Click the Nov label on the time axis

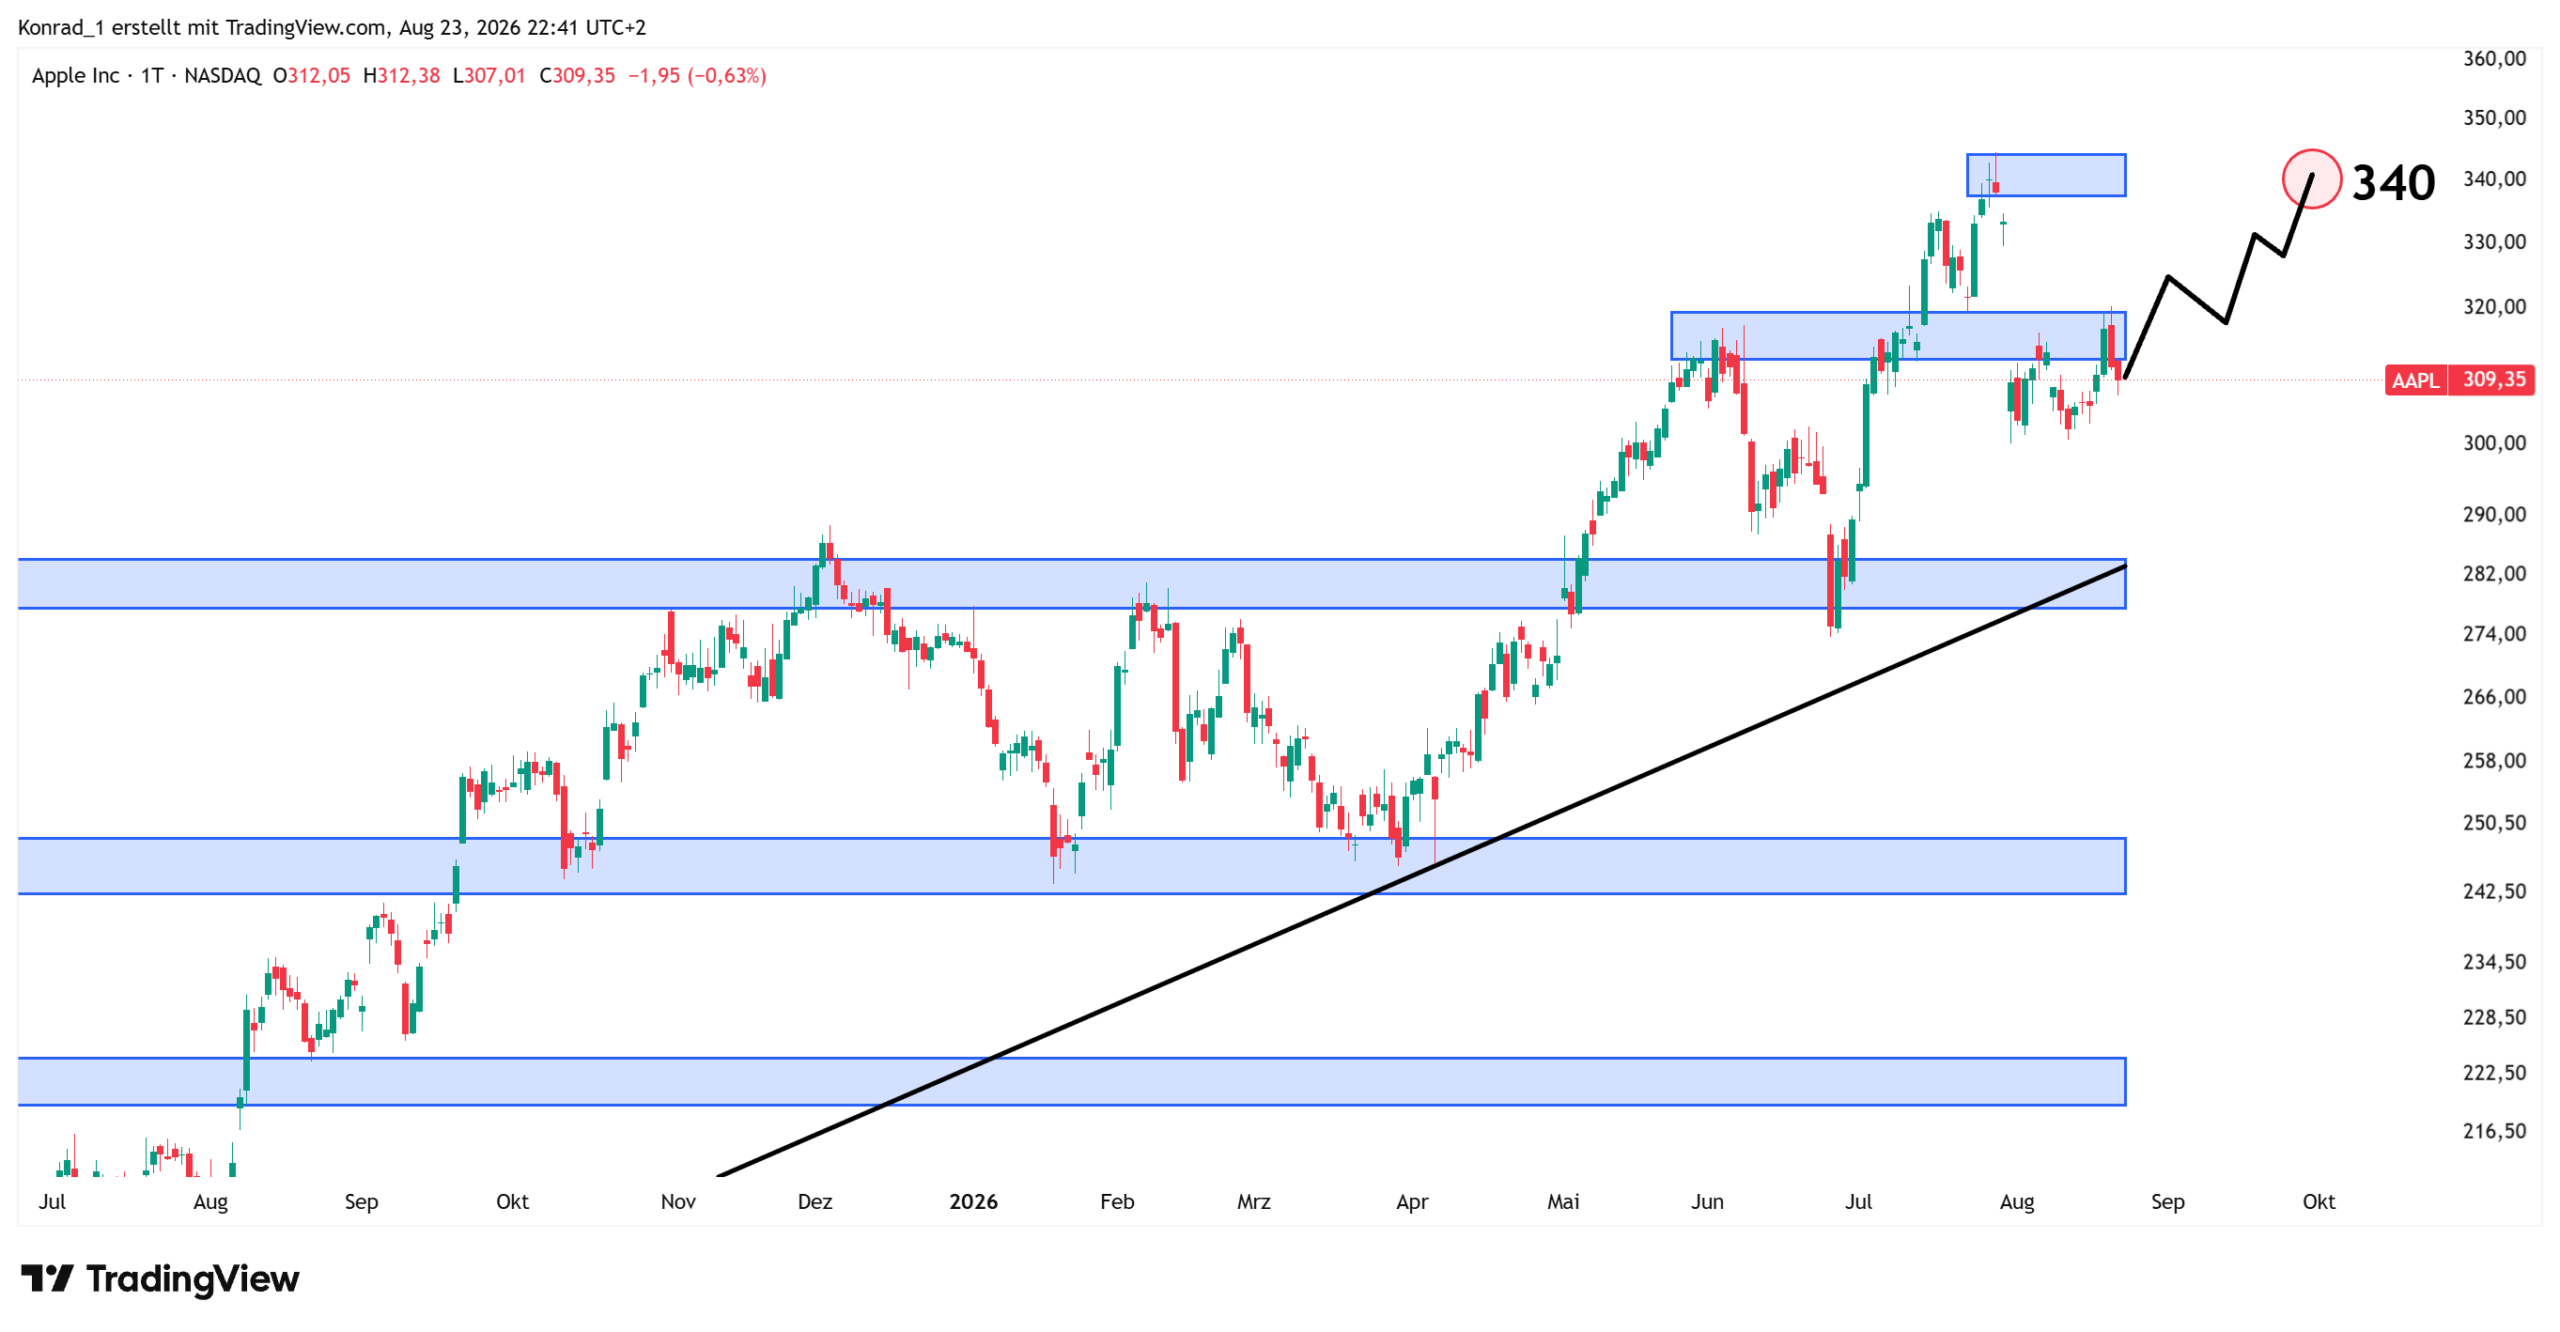pyautogui.click(x=678, y=1202)
